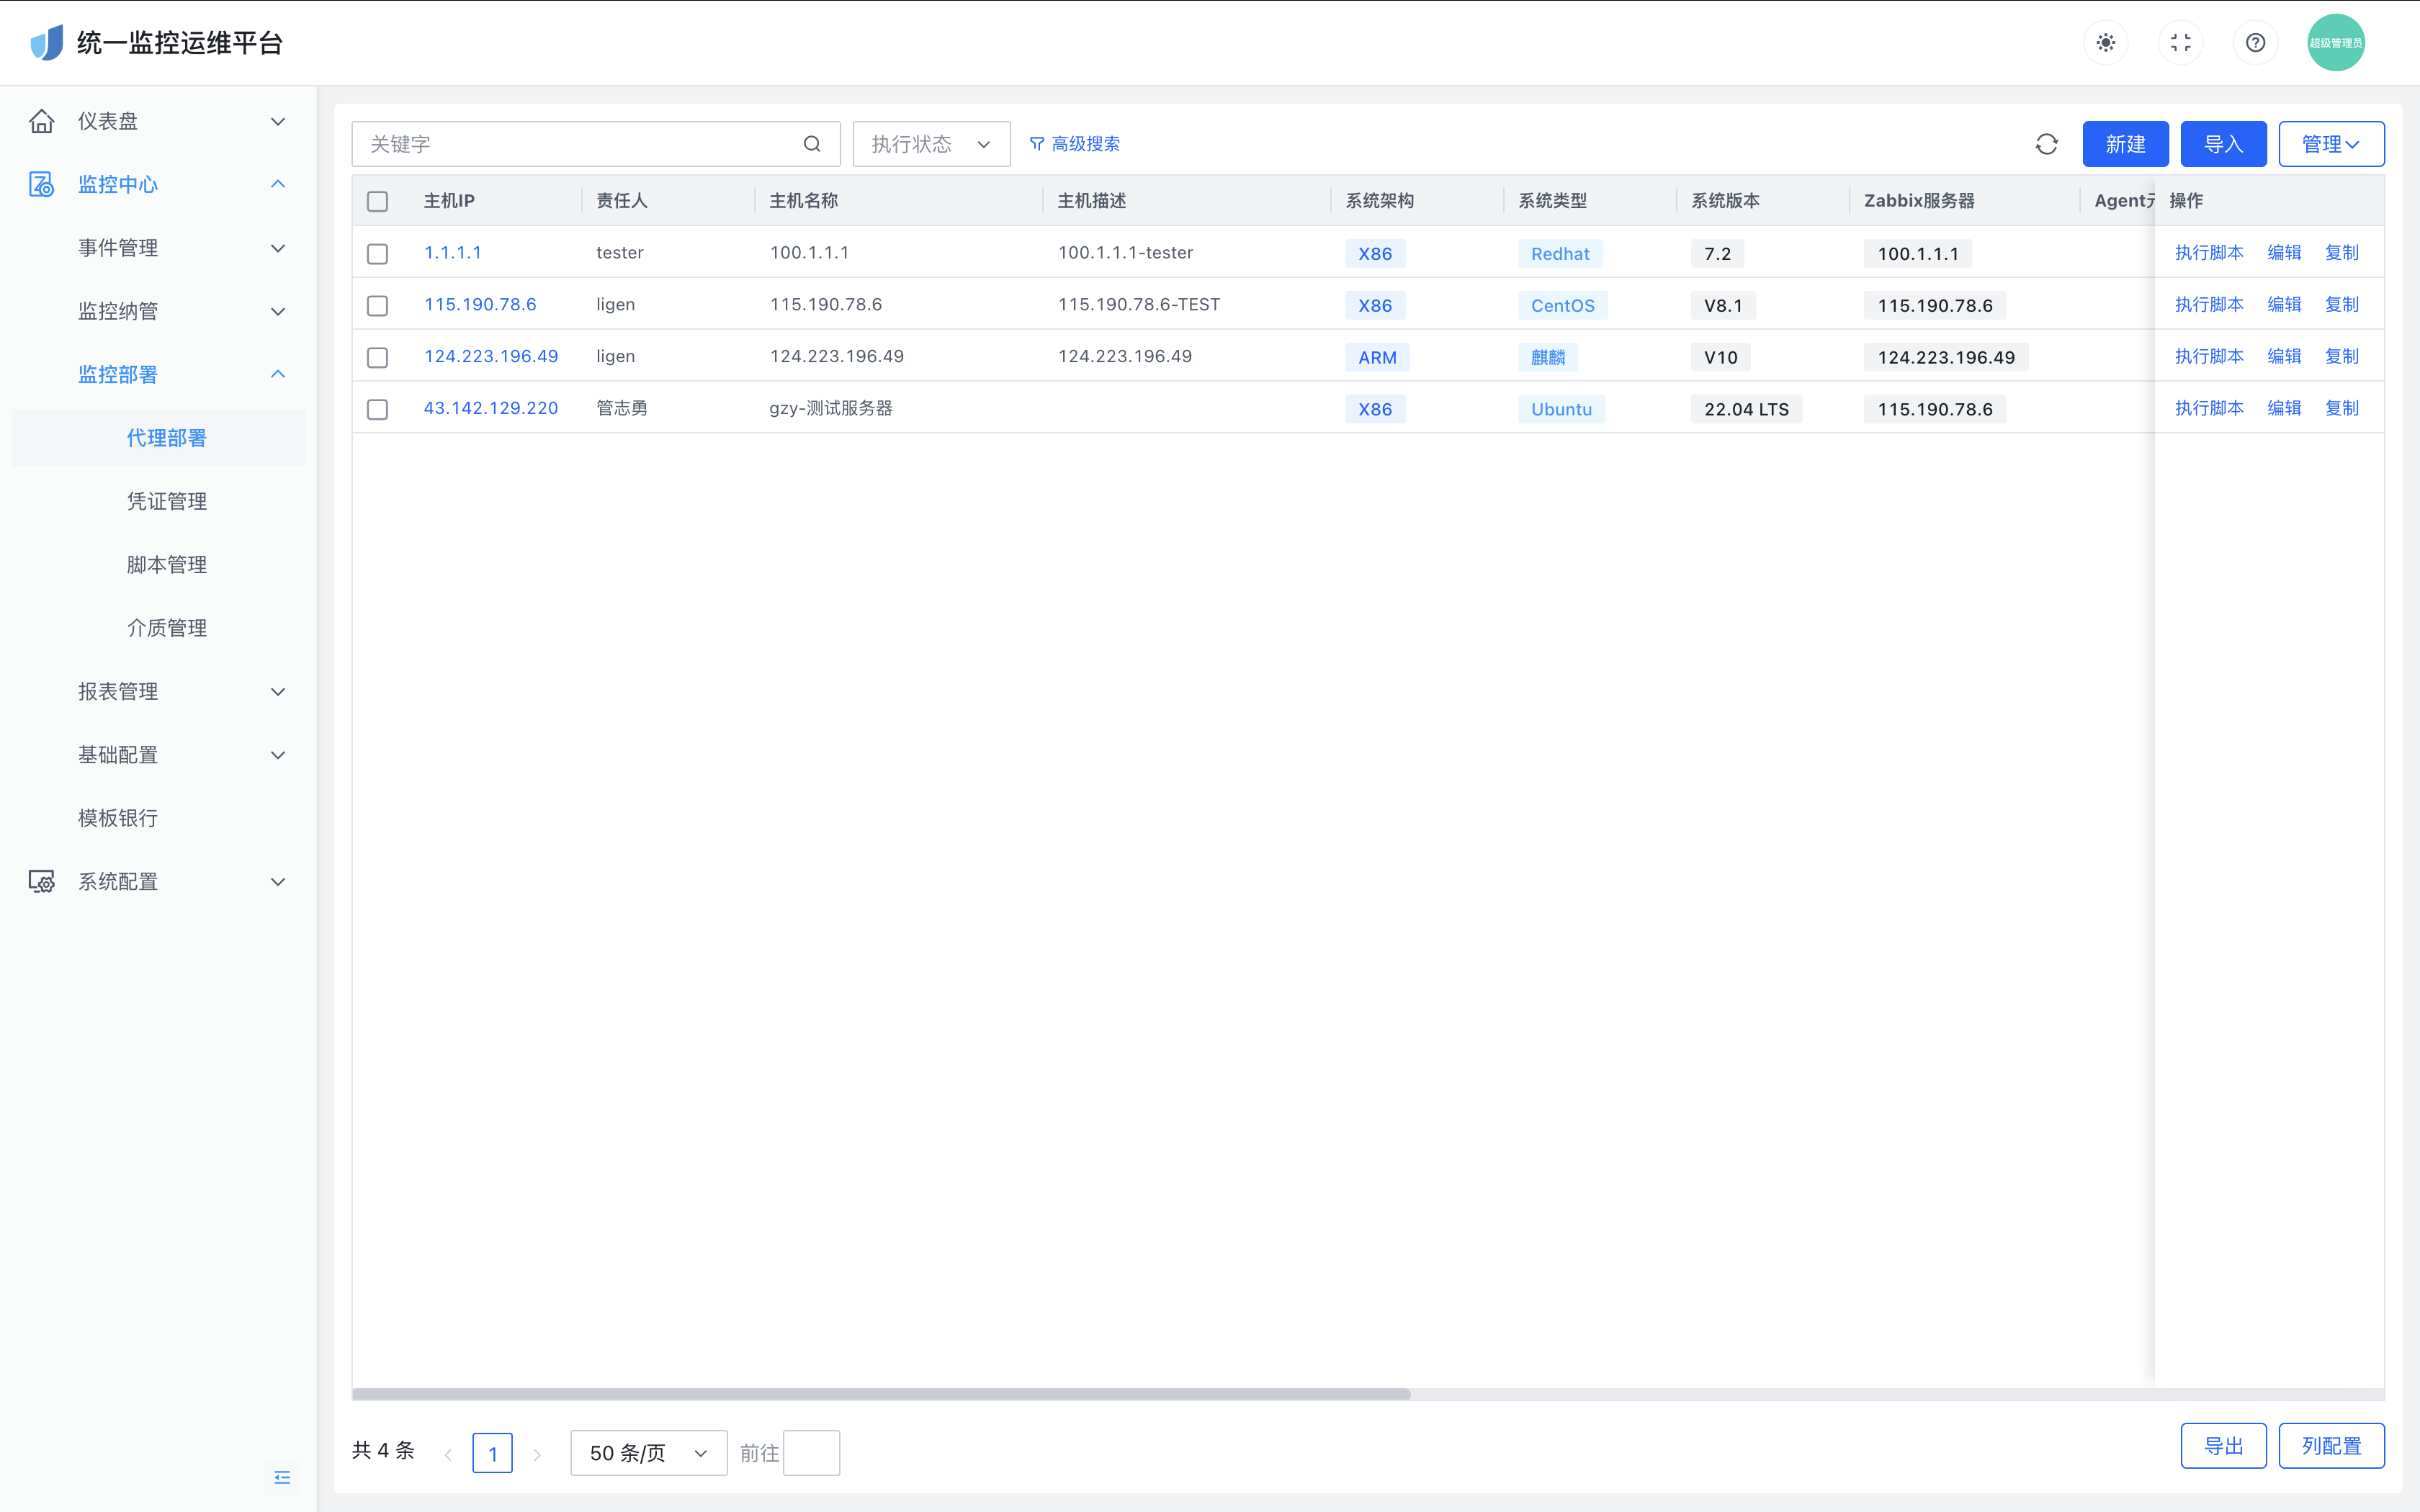Click the 仪表盘 home icon
This screenshot has height=1512, width=2420.
click(42, 121)
